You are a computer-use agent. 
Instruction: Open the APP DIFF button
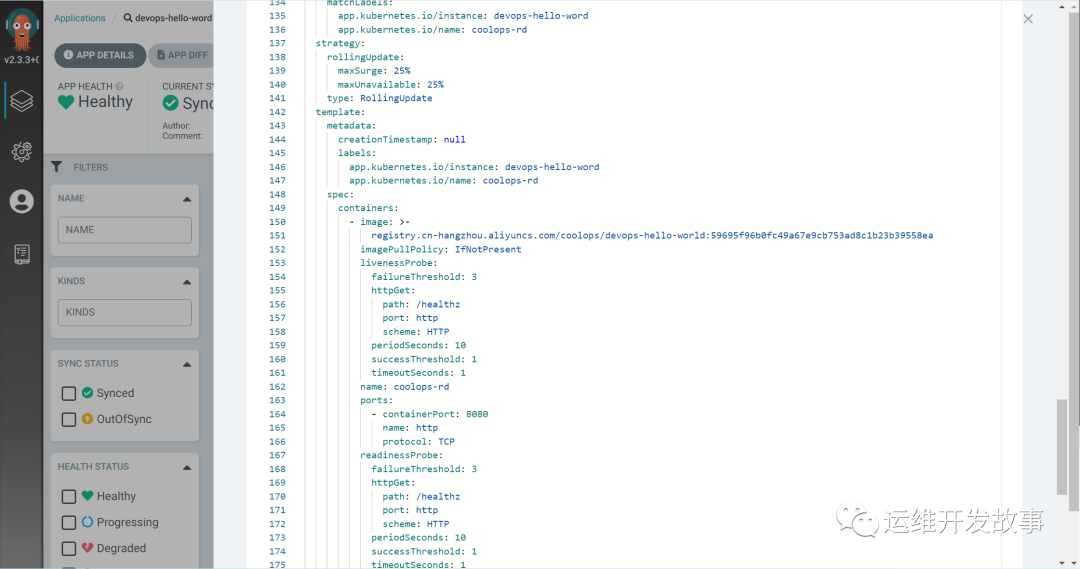pos(182,55)
